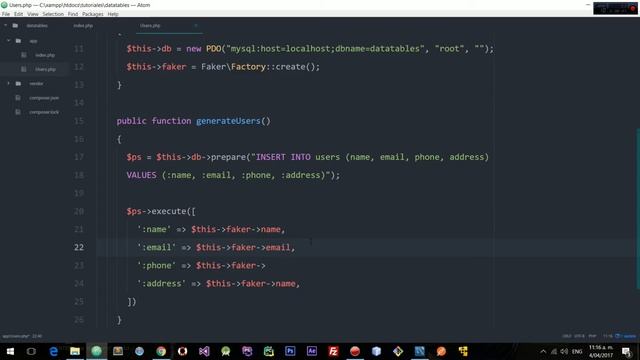Open PhpStorm from the taskbar
The image size is (640, 360).
pyautogui.click(x=247, y=351)
